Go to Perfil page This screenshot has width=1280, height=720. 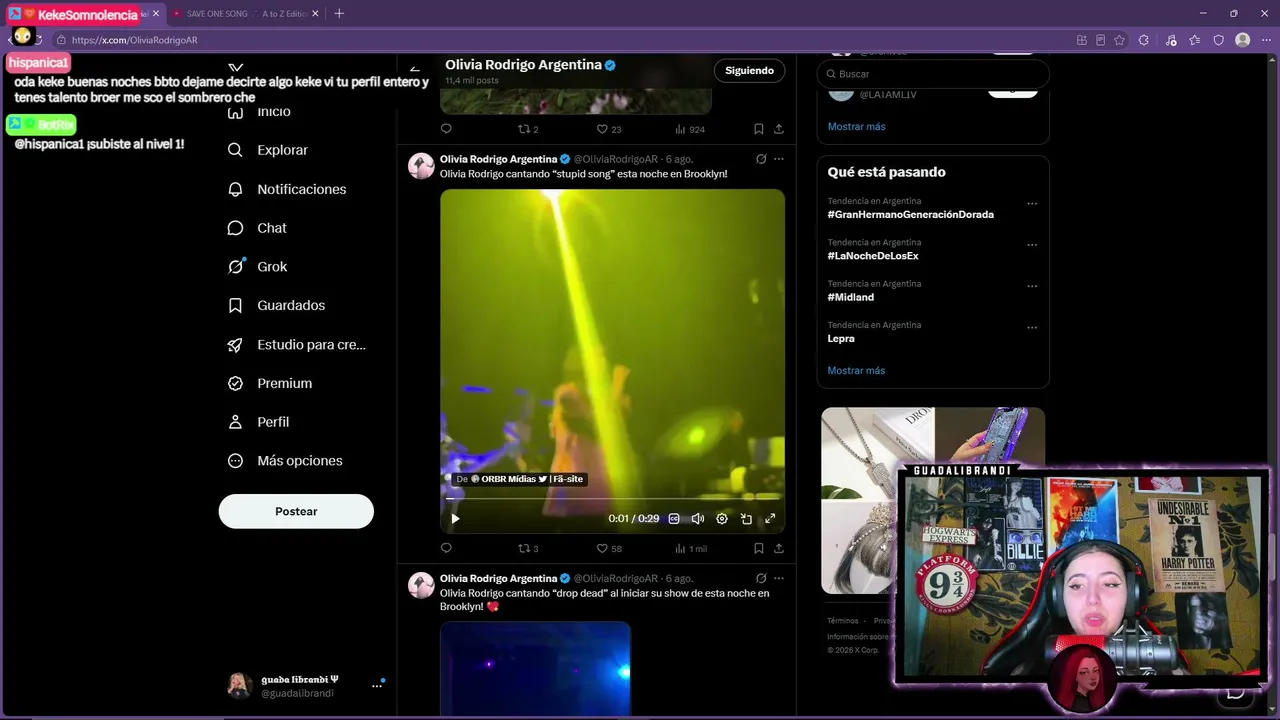click(273, 422)
